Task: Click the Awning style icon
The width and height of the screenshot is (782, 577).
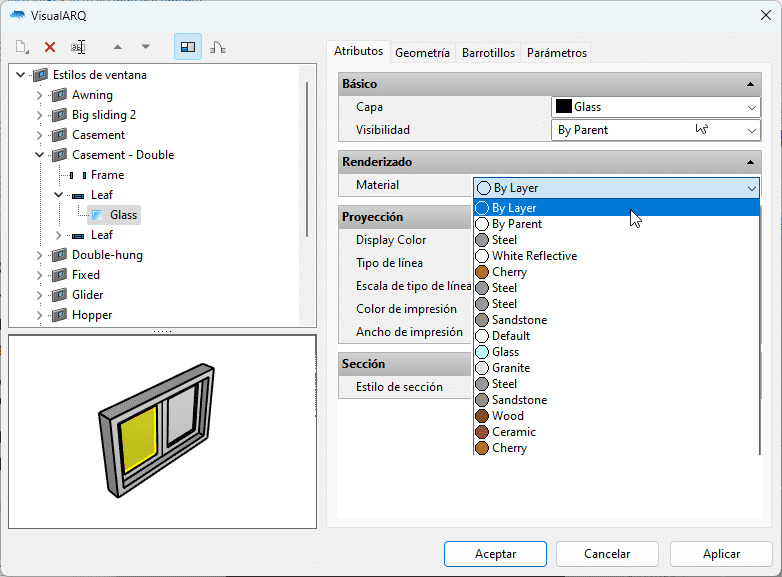Action: 59,95
